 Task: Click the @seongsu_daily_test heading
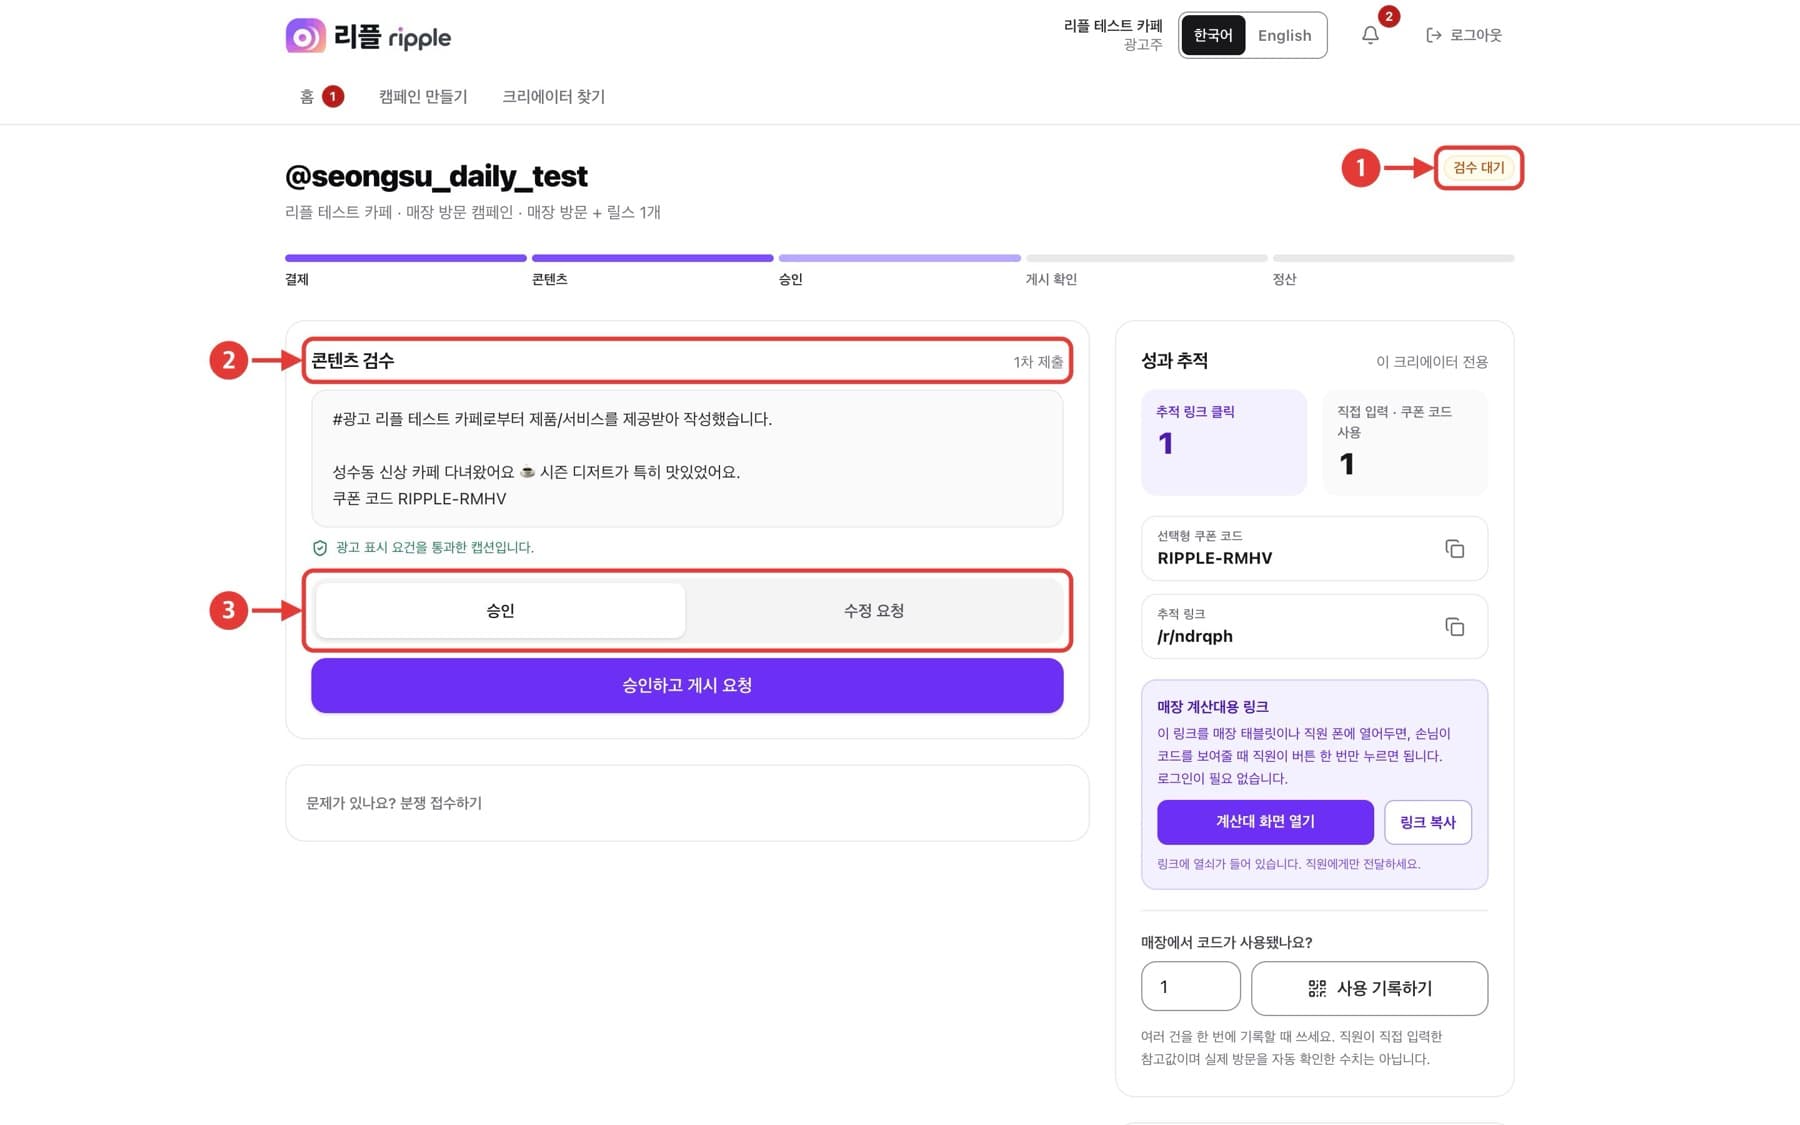(x=436, y=176)
